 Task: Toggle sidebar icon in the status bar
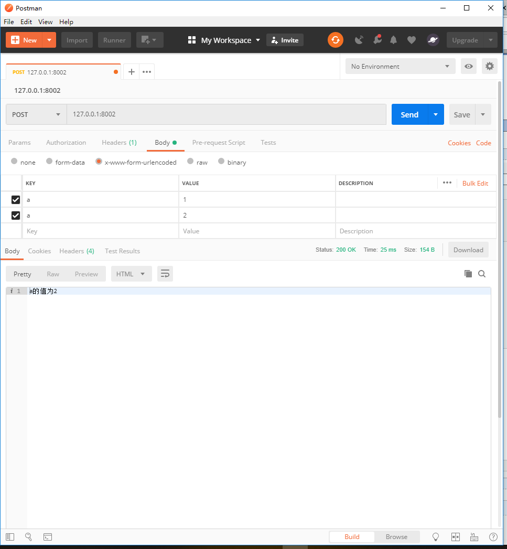pyautogui.click(x=10, y=537)
